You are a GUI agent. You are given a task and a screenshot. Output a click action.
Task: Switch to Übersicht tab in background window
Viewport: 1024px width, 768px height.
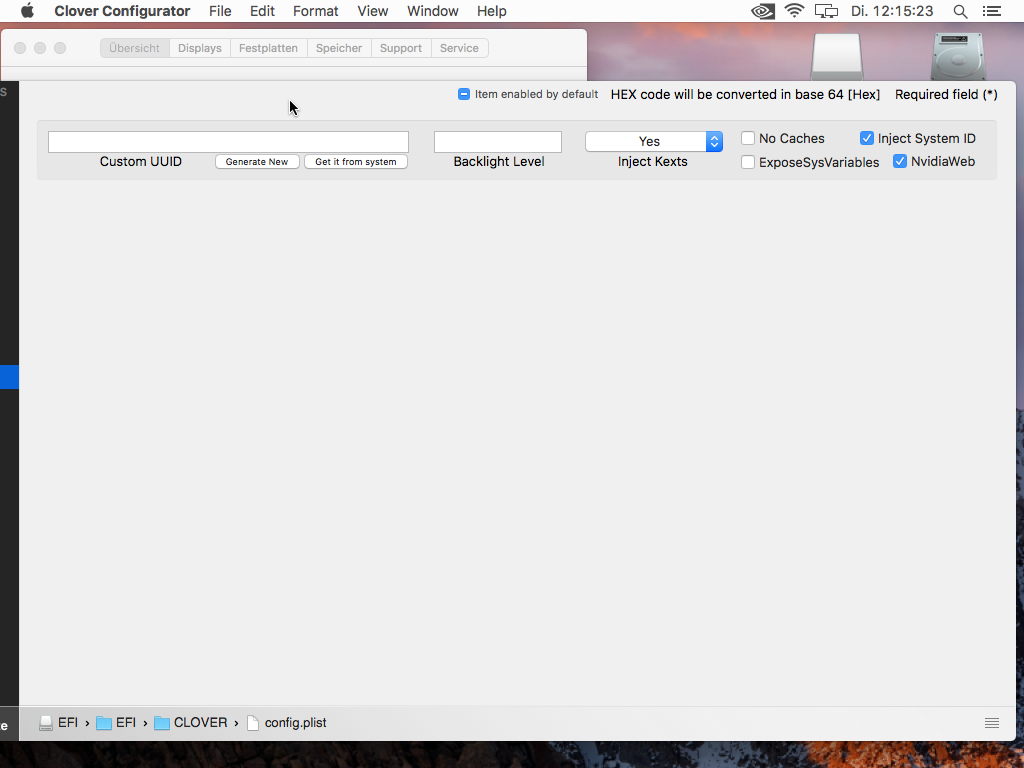pyautogui.click(x=135, y=48)
